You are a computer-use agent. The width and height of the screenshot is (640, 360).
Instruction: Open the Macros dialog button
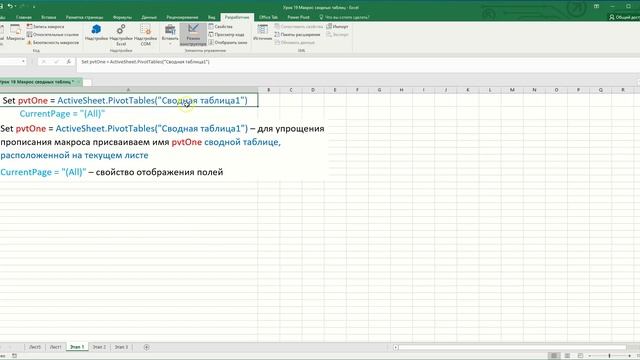(x=16, y=33)
